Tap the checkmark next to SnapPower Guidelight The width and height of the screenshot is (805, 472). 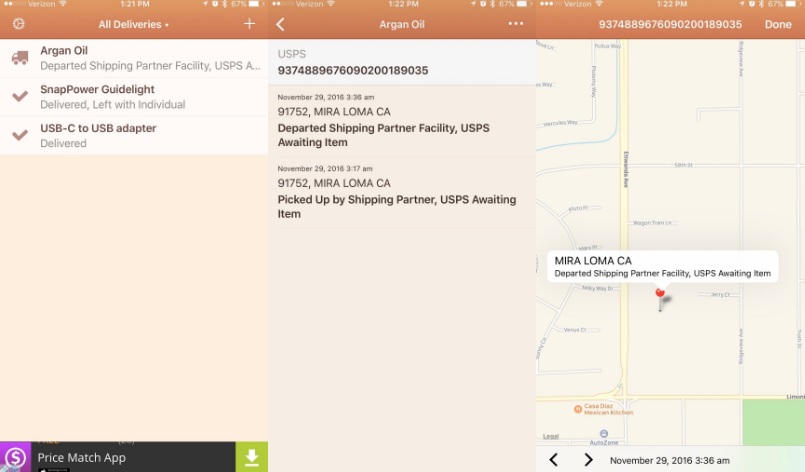coord(20,96)
